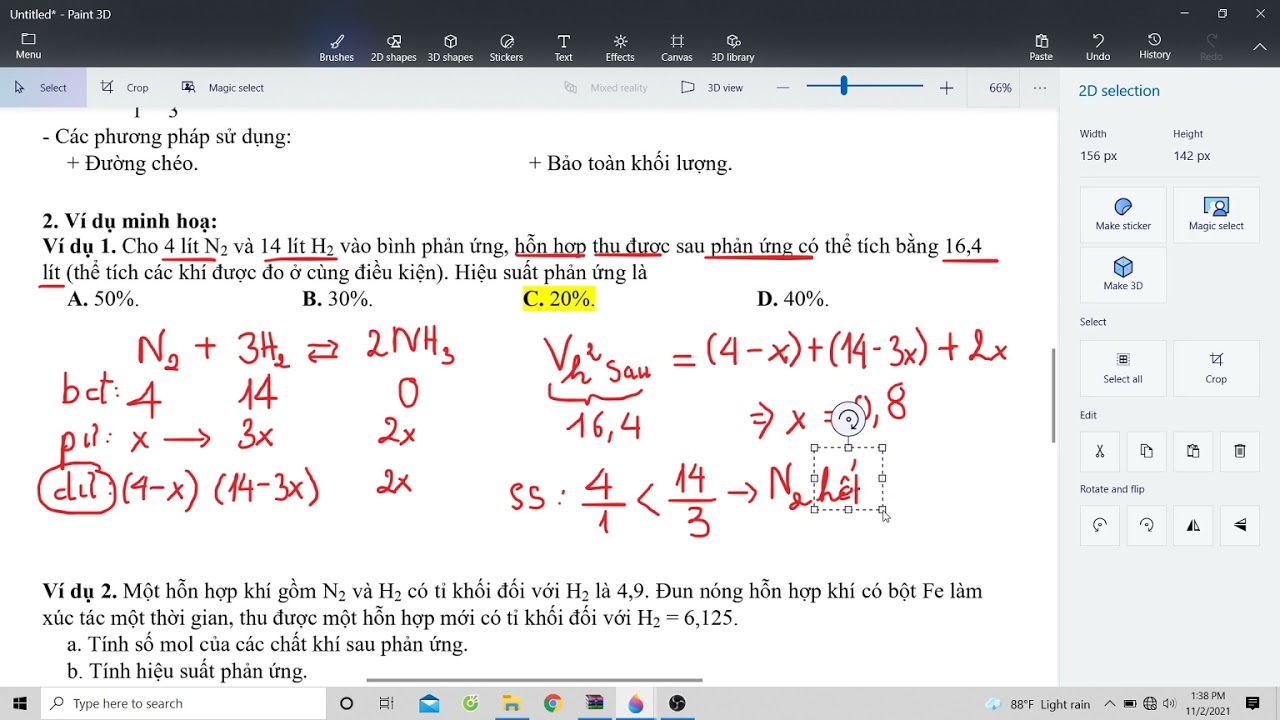Open File Explorer from the taskbar
This screenshot has height=720, width=1280.
tap(511, 703)
